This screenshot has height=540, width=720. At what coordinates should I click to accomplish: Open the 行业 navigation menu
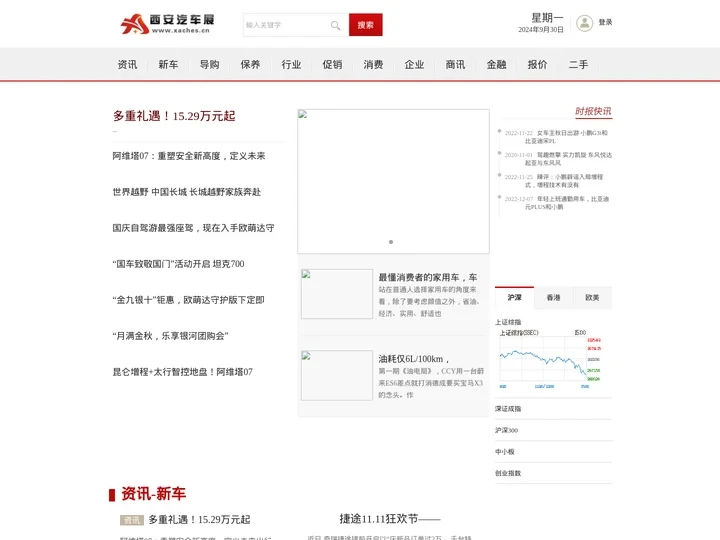pos(291,65)
